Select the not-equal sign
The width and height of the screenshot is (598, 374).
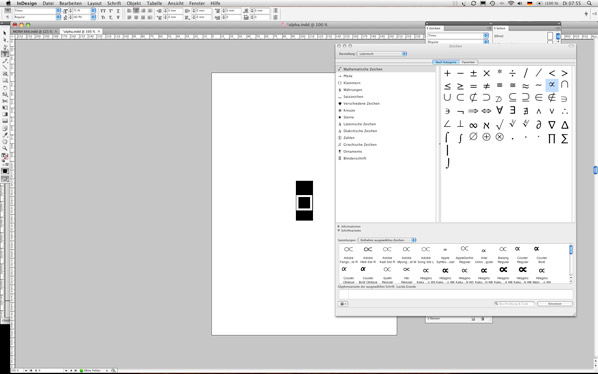(x=486, y=86)
